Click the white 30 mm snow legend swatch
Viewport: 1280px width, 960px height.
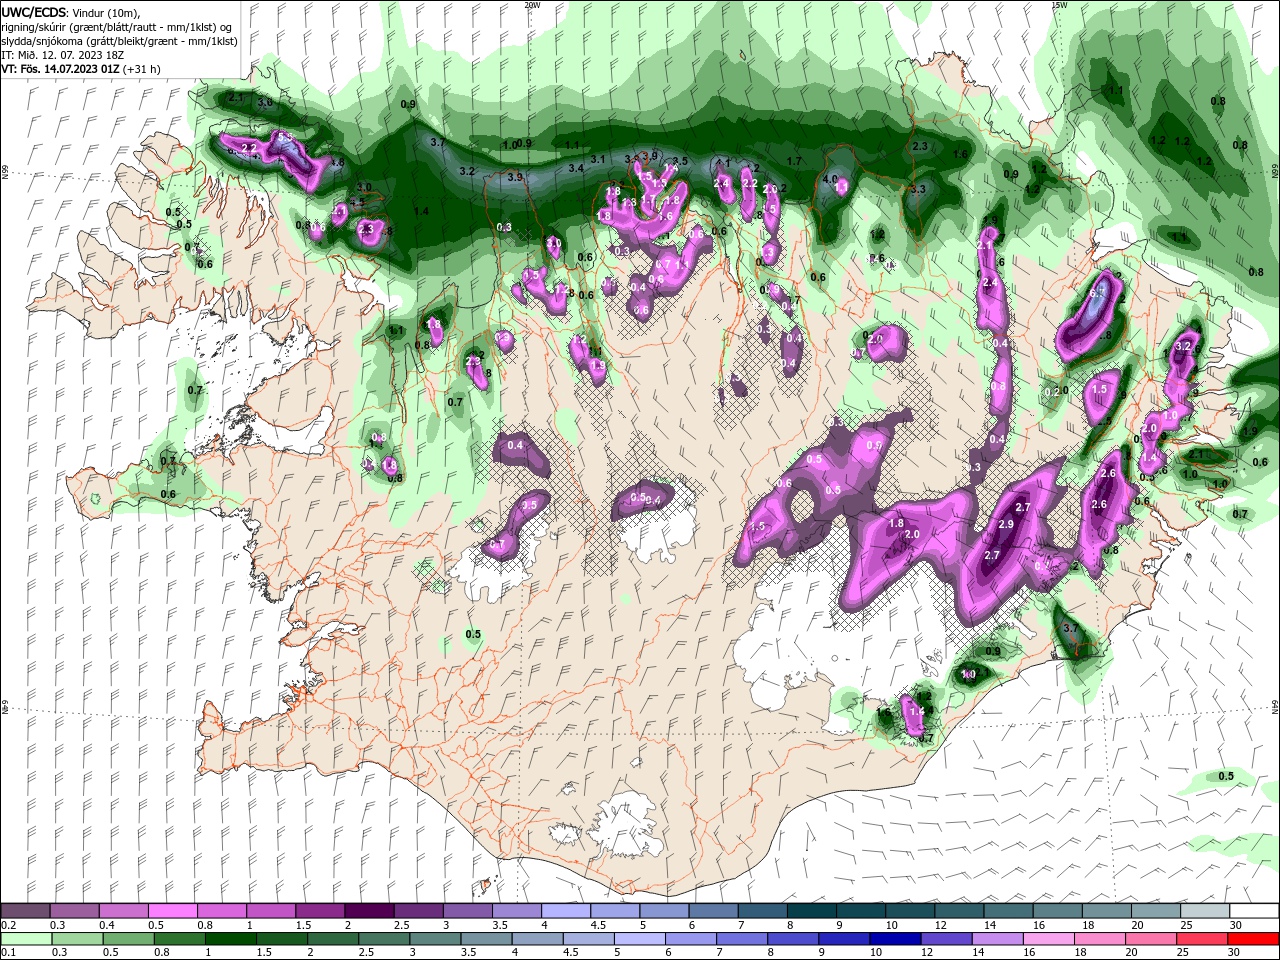coord(1254,911)
